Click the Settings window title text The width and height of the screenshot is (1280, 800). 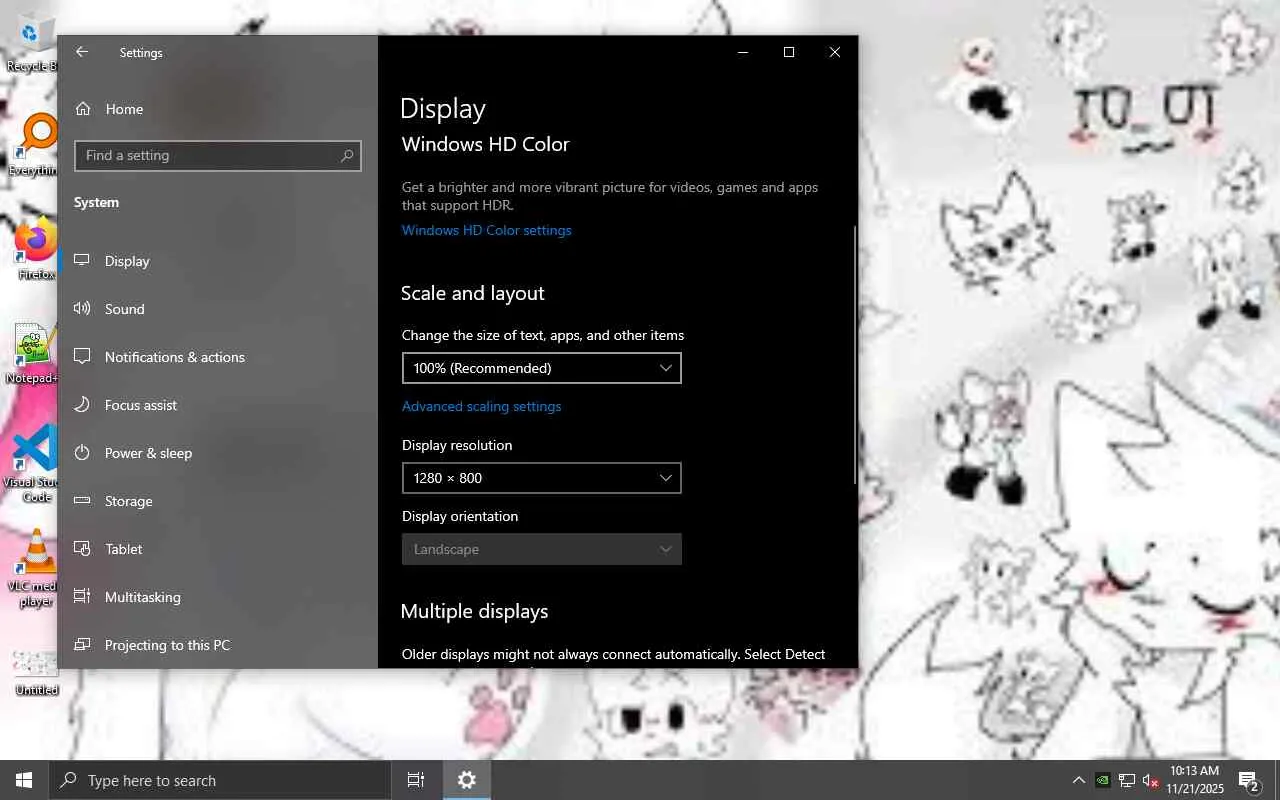[x=141, y=52]
